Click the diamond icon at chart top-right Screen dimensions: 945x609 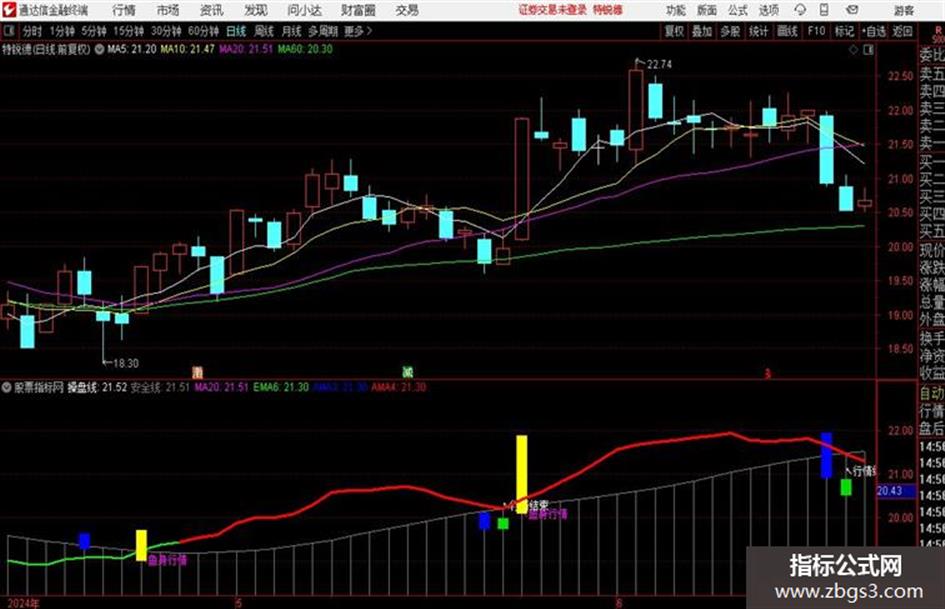point(853,50)
